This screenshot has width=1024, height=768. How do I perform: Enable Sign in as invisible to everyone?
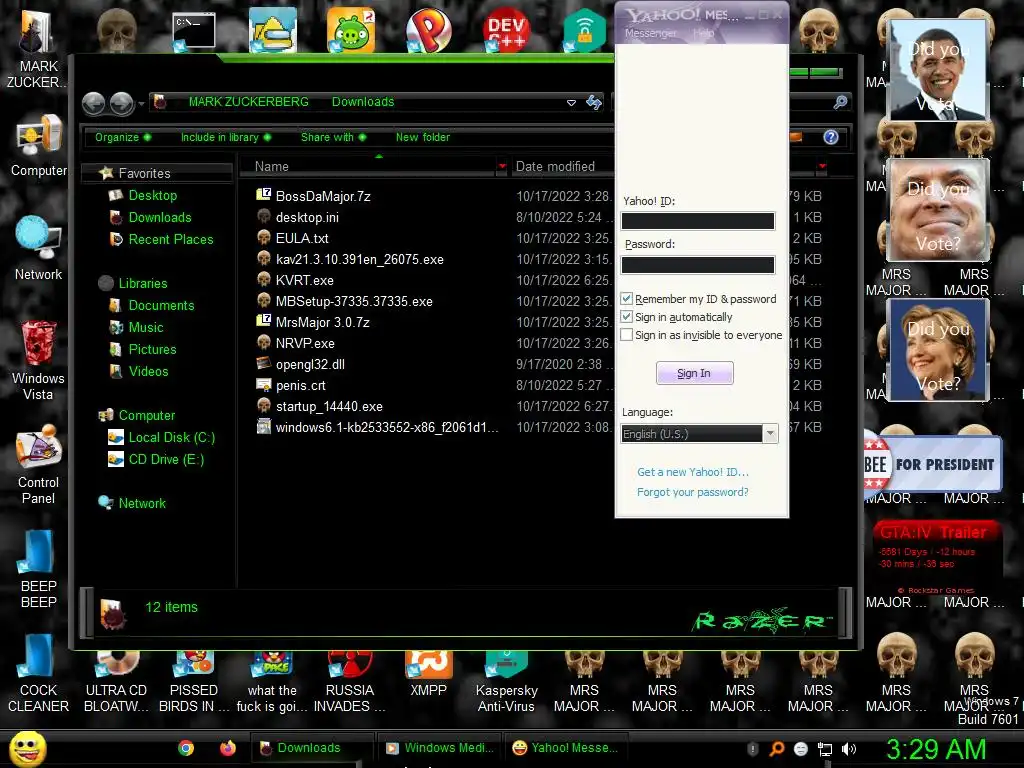coord(626,334)
